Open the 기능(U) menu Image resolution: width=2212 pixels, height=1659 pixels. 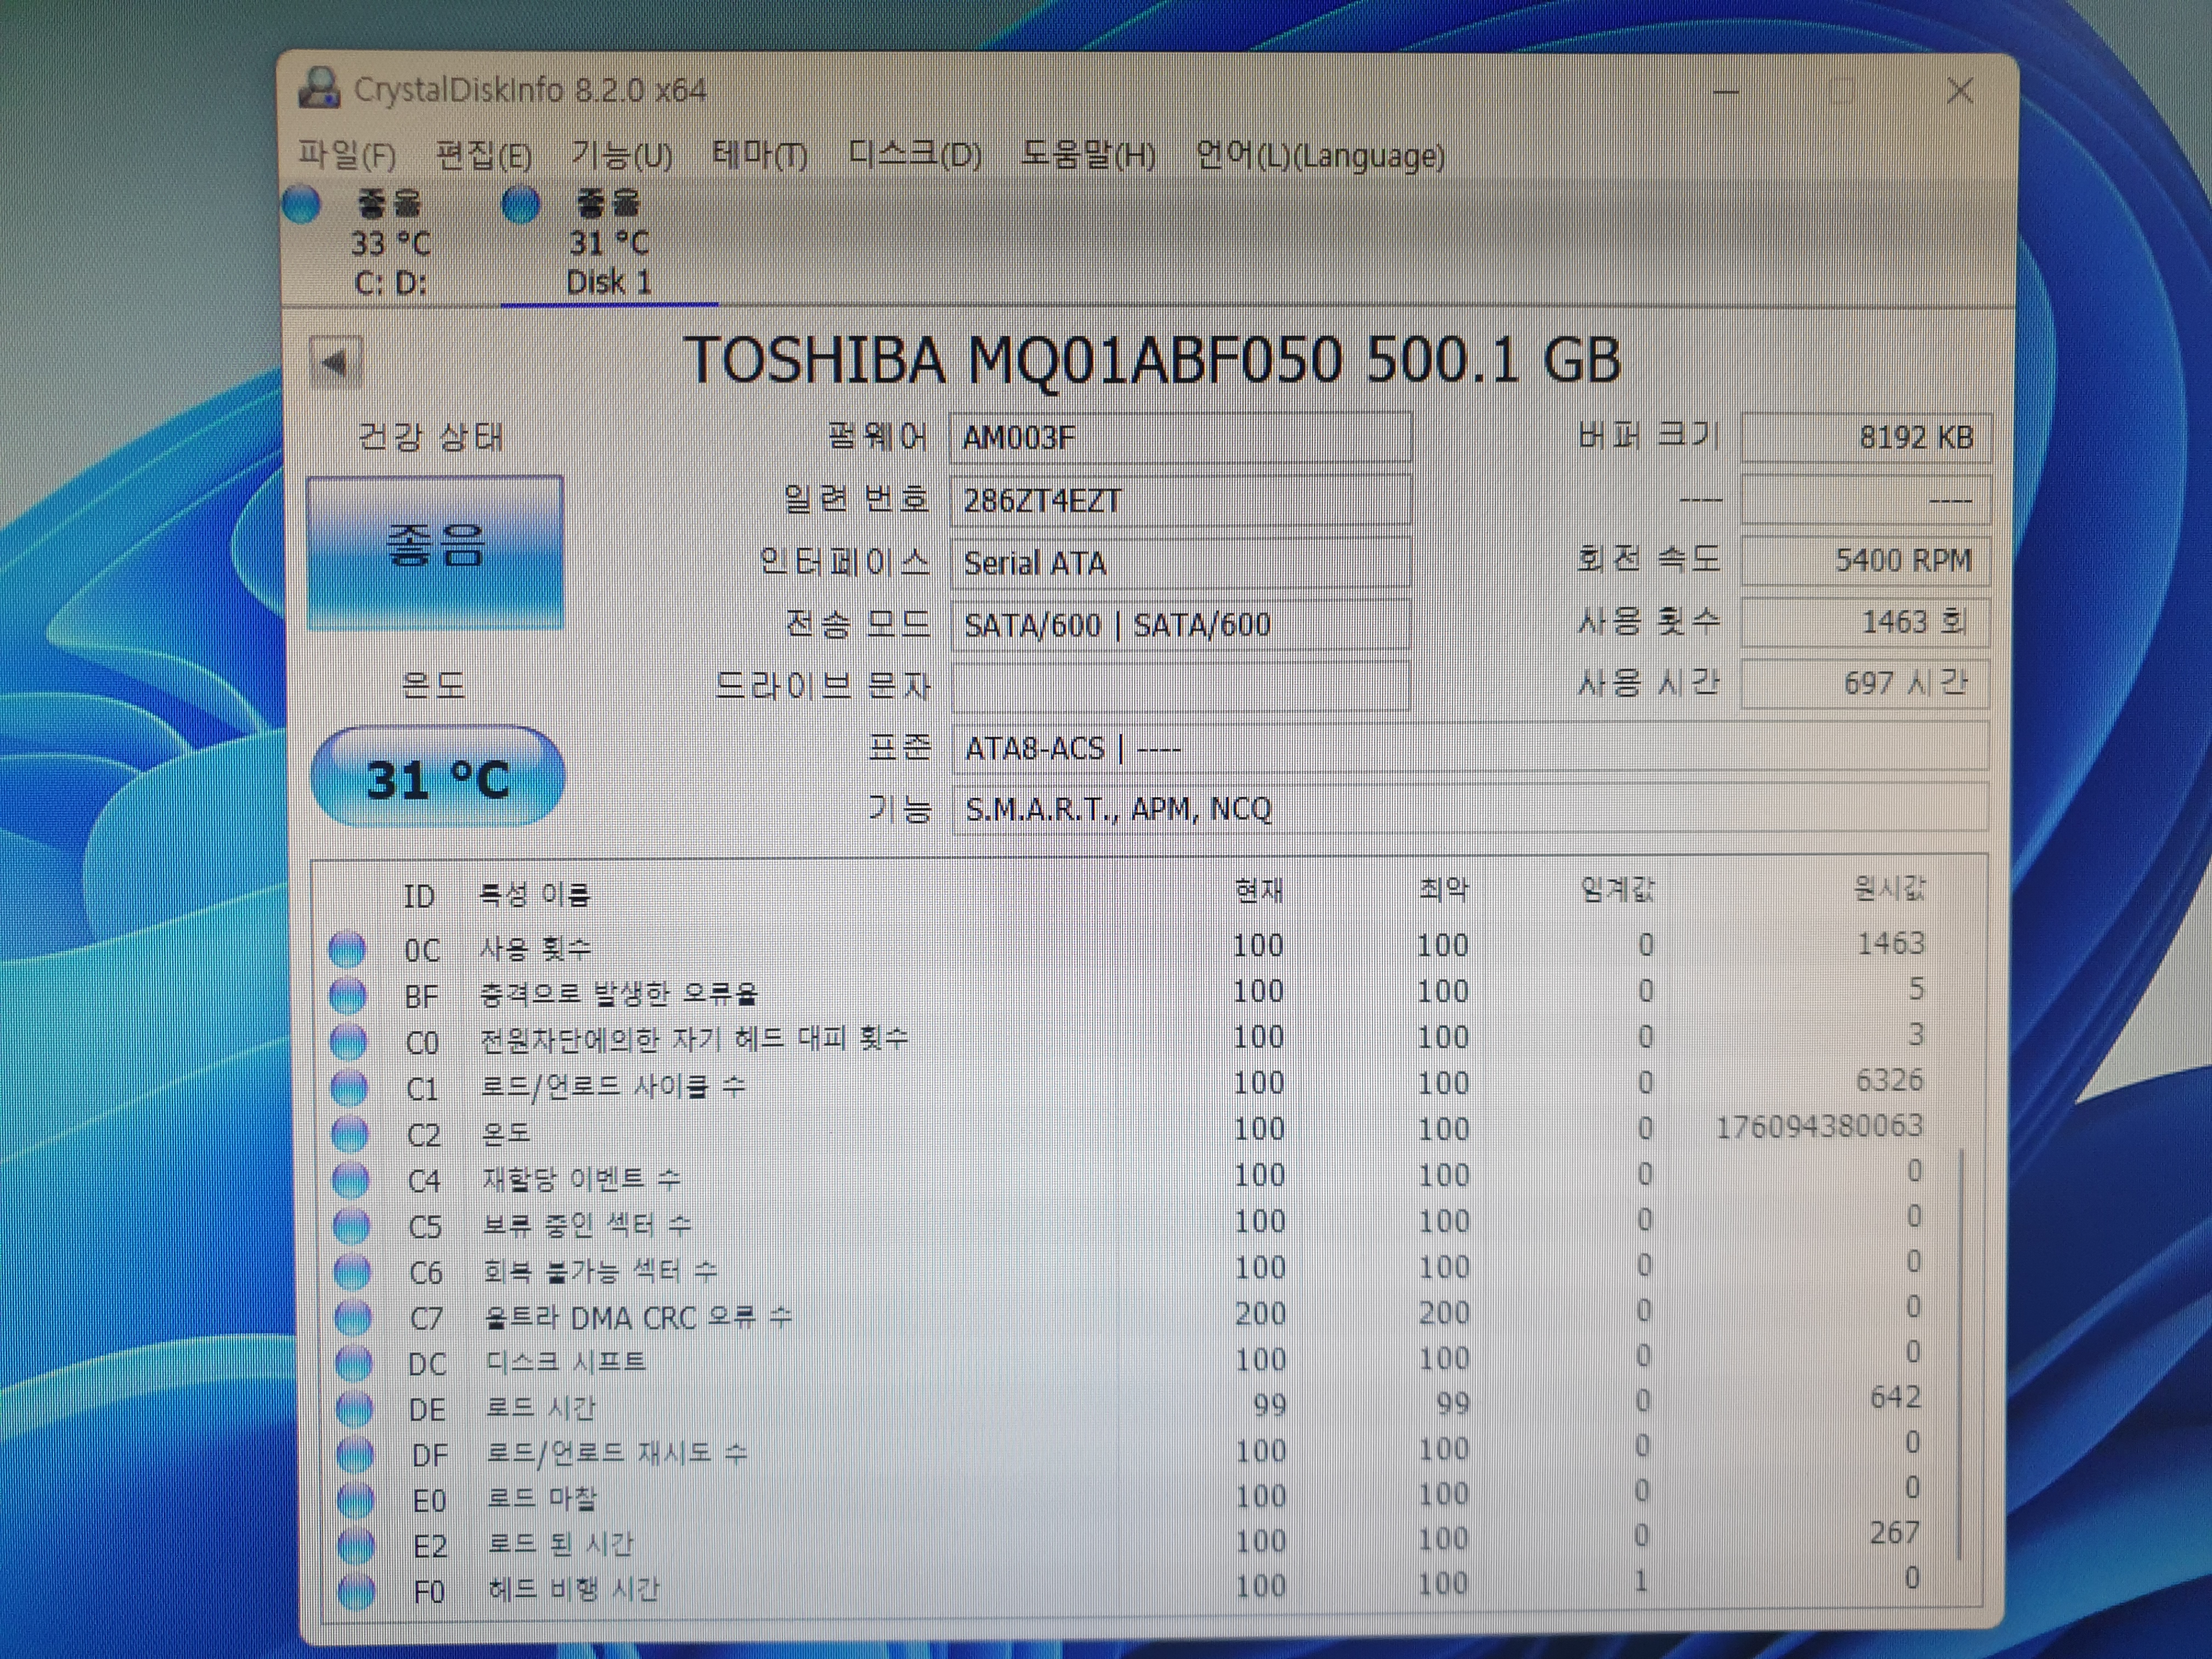coord(621,155)
